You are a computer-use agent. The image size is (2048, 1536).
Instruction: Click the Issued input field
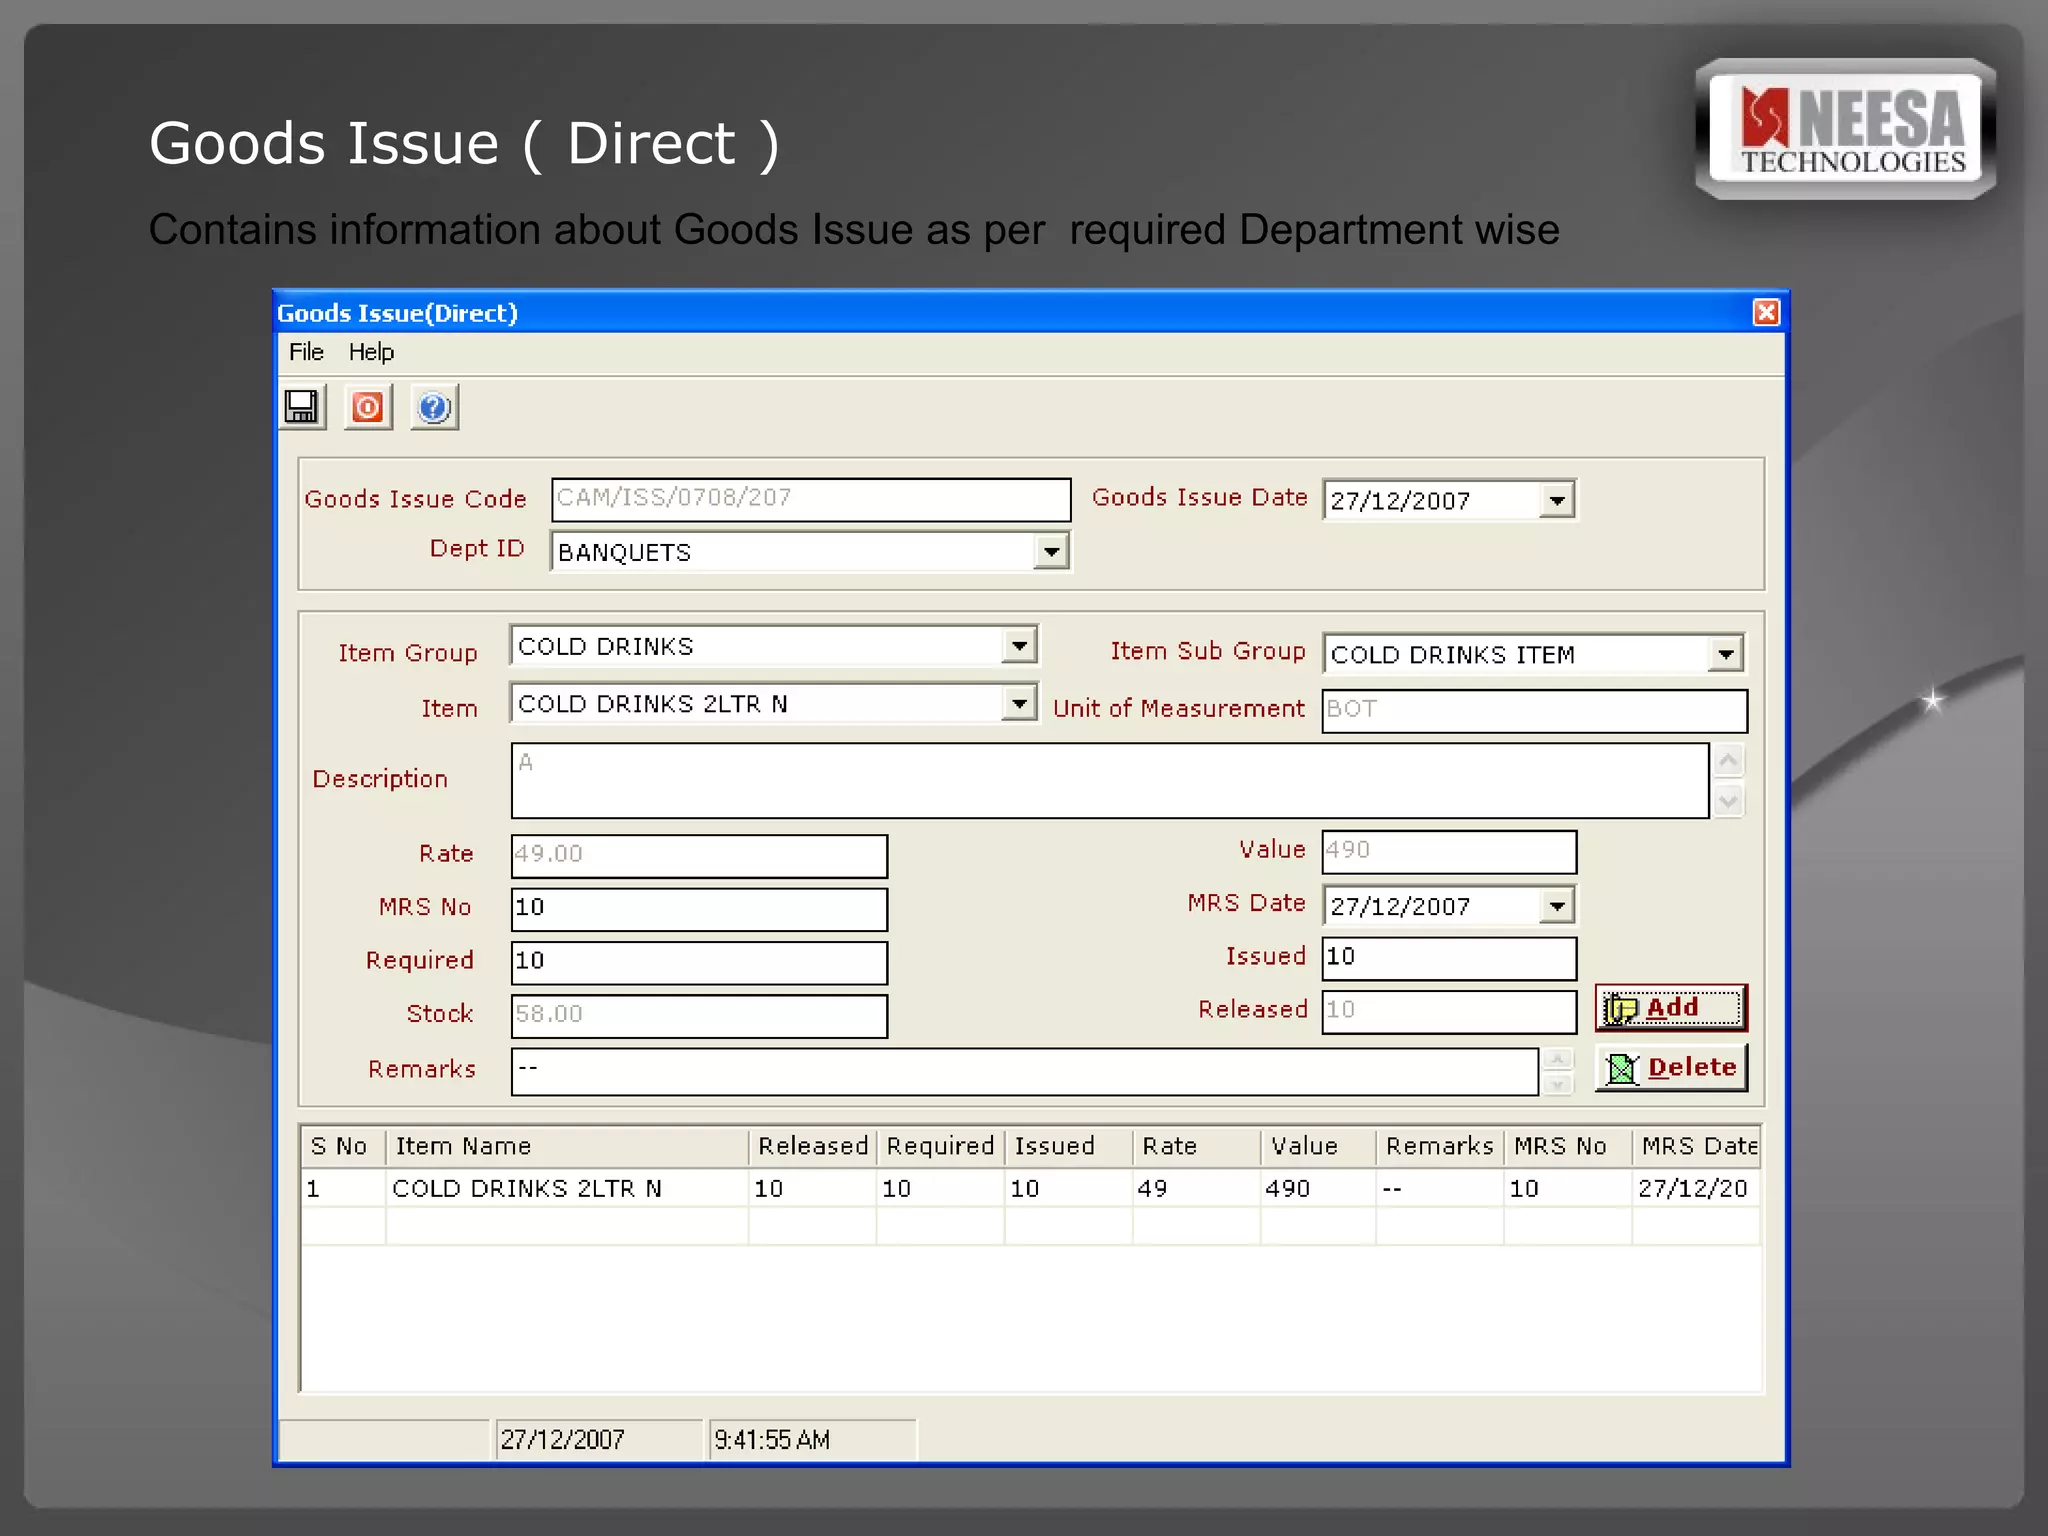(1449, 958)
